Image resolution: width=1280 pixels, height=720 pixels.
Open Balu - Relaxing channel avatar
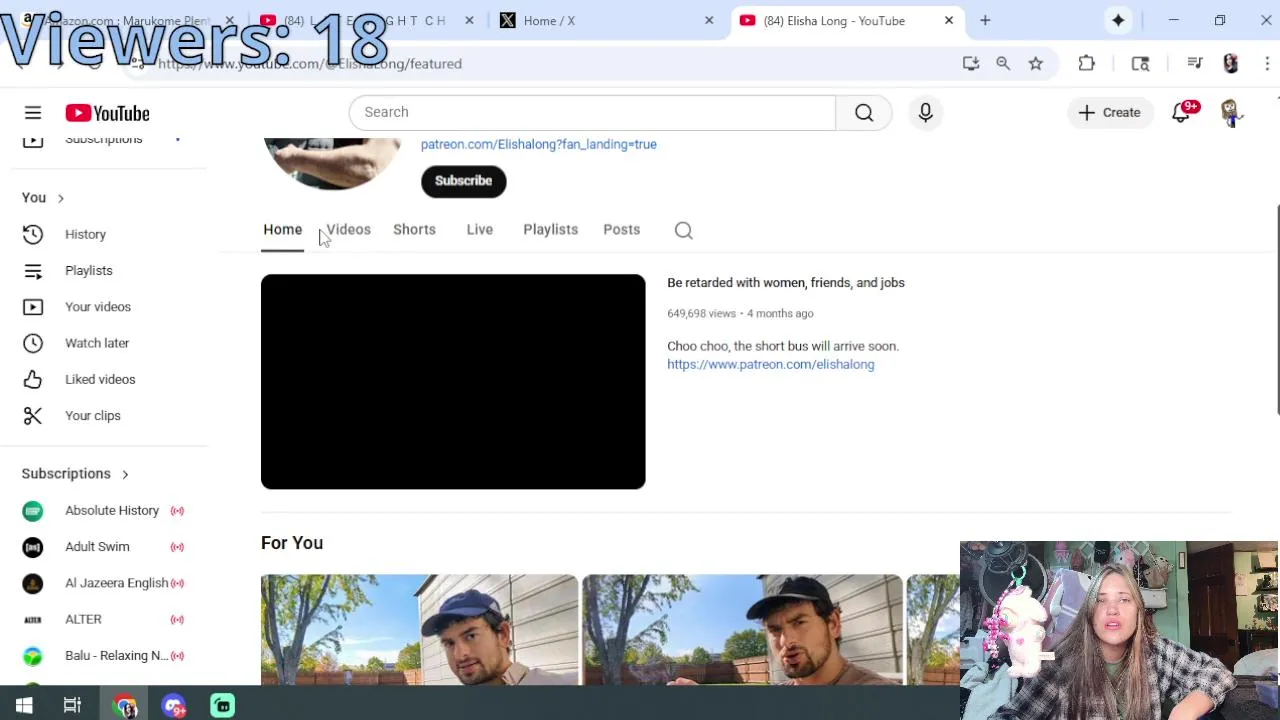[33, 656]
